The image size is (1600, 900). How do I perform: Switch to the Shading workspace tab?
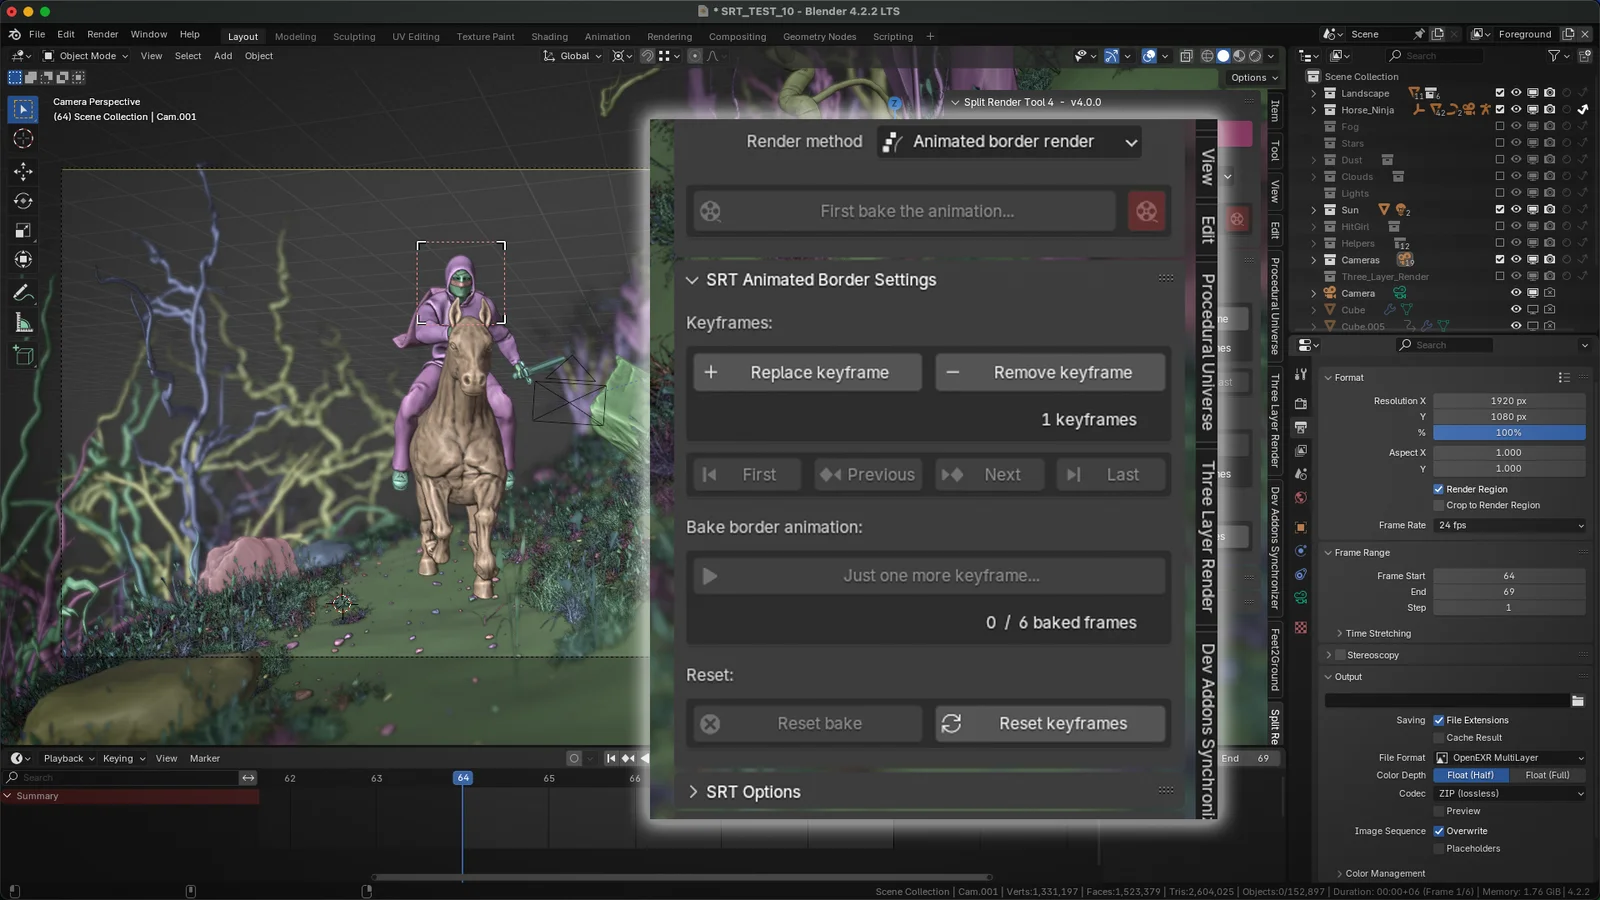(x=549, y=36)
